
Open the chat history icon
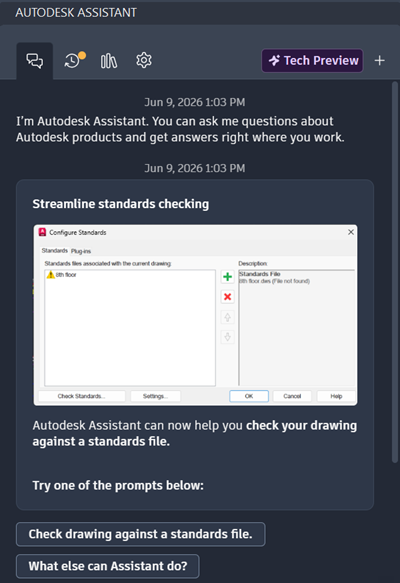pos(74,60)
